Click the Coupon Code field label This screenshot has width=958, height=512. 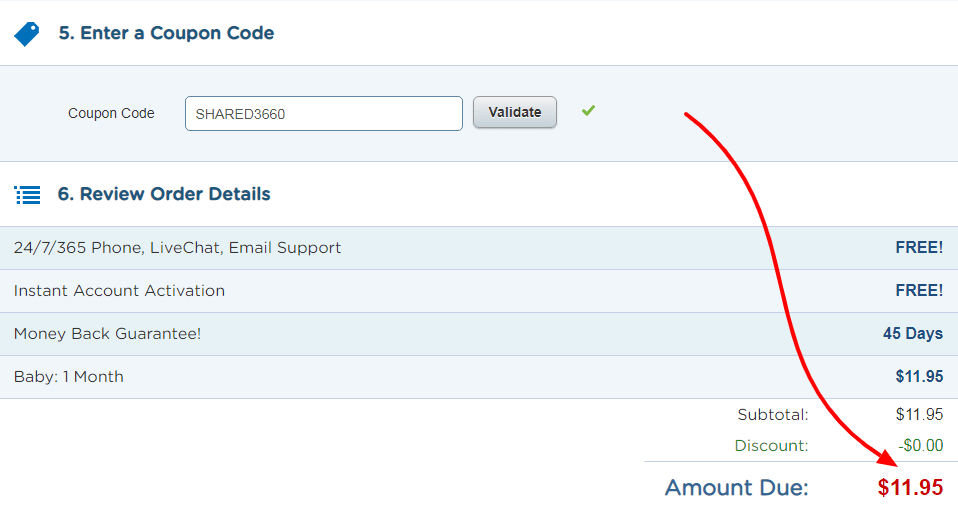tap(111, 114)
